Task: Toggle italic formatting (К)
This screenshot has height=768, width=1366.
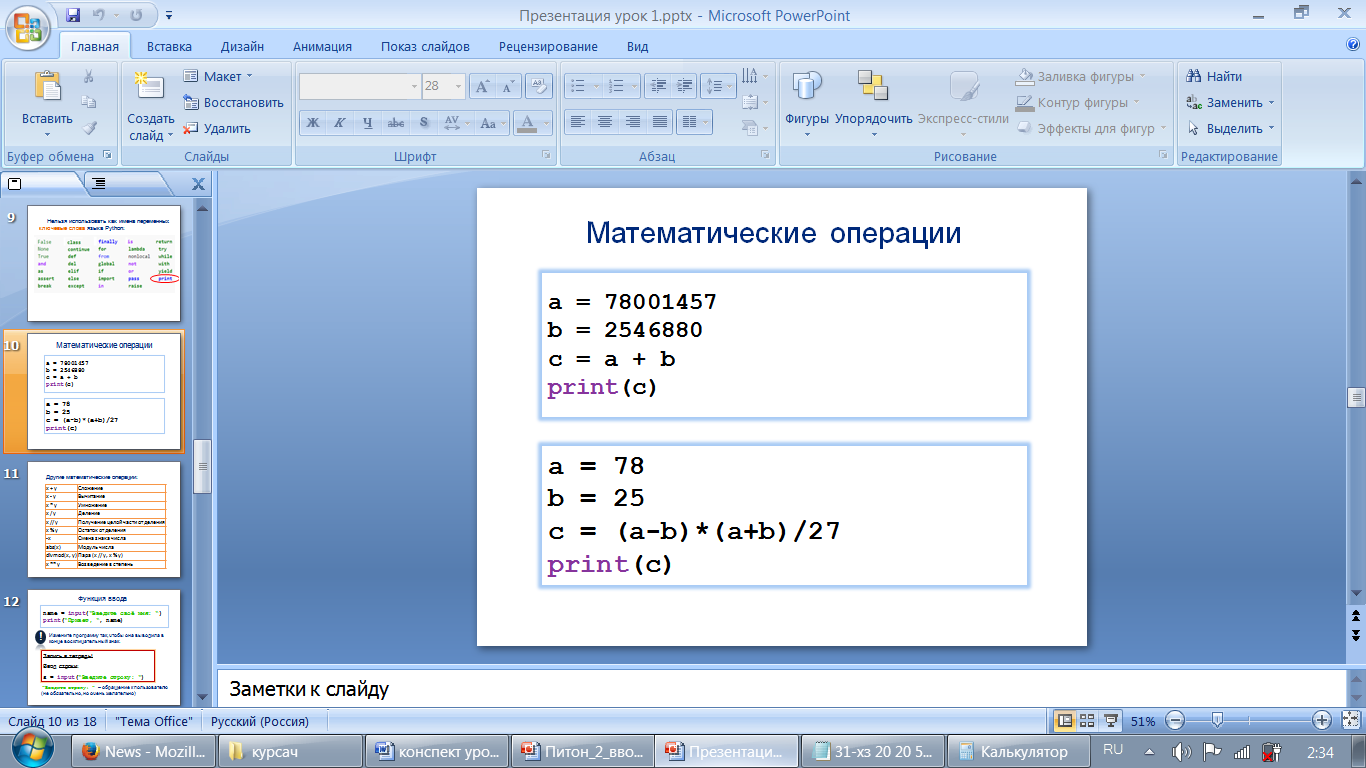Action: tap(340, 123)
